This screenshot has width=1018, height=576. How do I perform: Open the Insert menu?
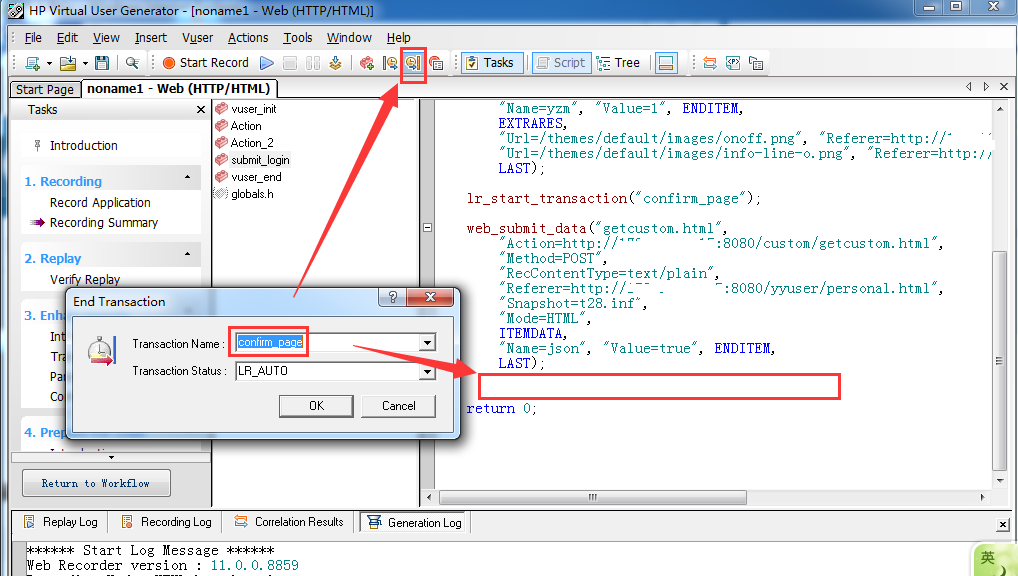pos(151,38)
